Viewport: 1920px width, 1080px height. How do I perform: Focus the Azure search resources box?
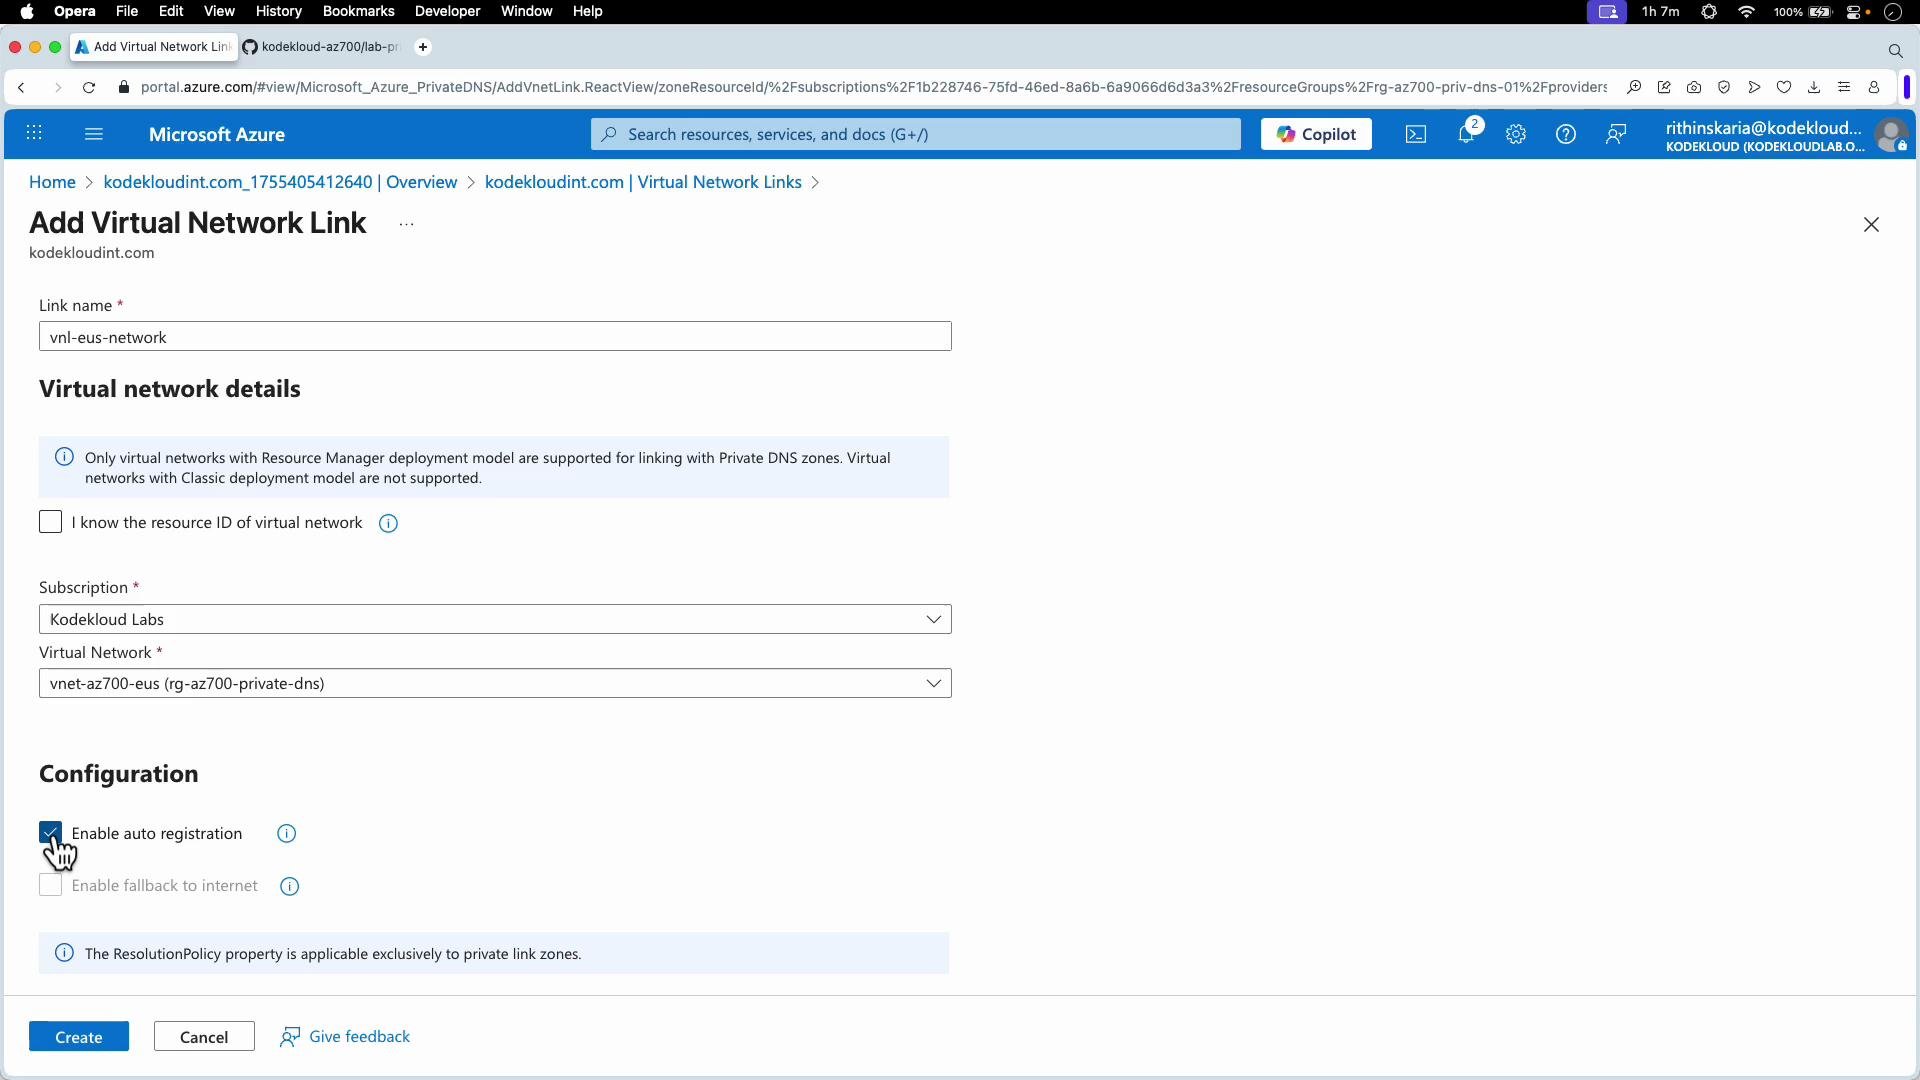(x=915, y=134)
